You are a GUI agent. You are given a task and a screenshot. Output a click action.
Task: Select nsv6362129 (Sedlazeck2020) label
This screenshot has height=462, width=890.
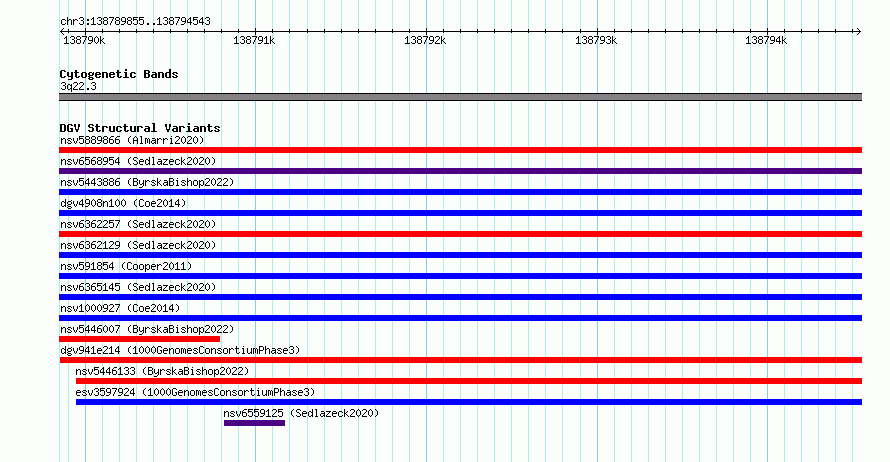[138, 245]
